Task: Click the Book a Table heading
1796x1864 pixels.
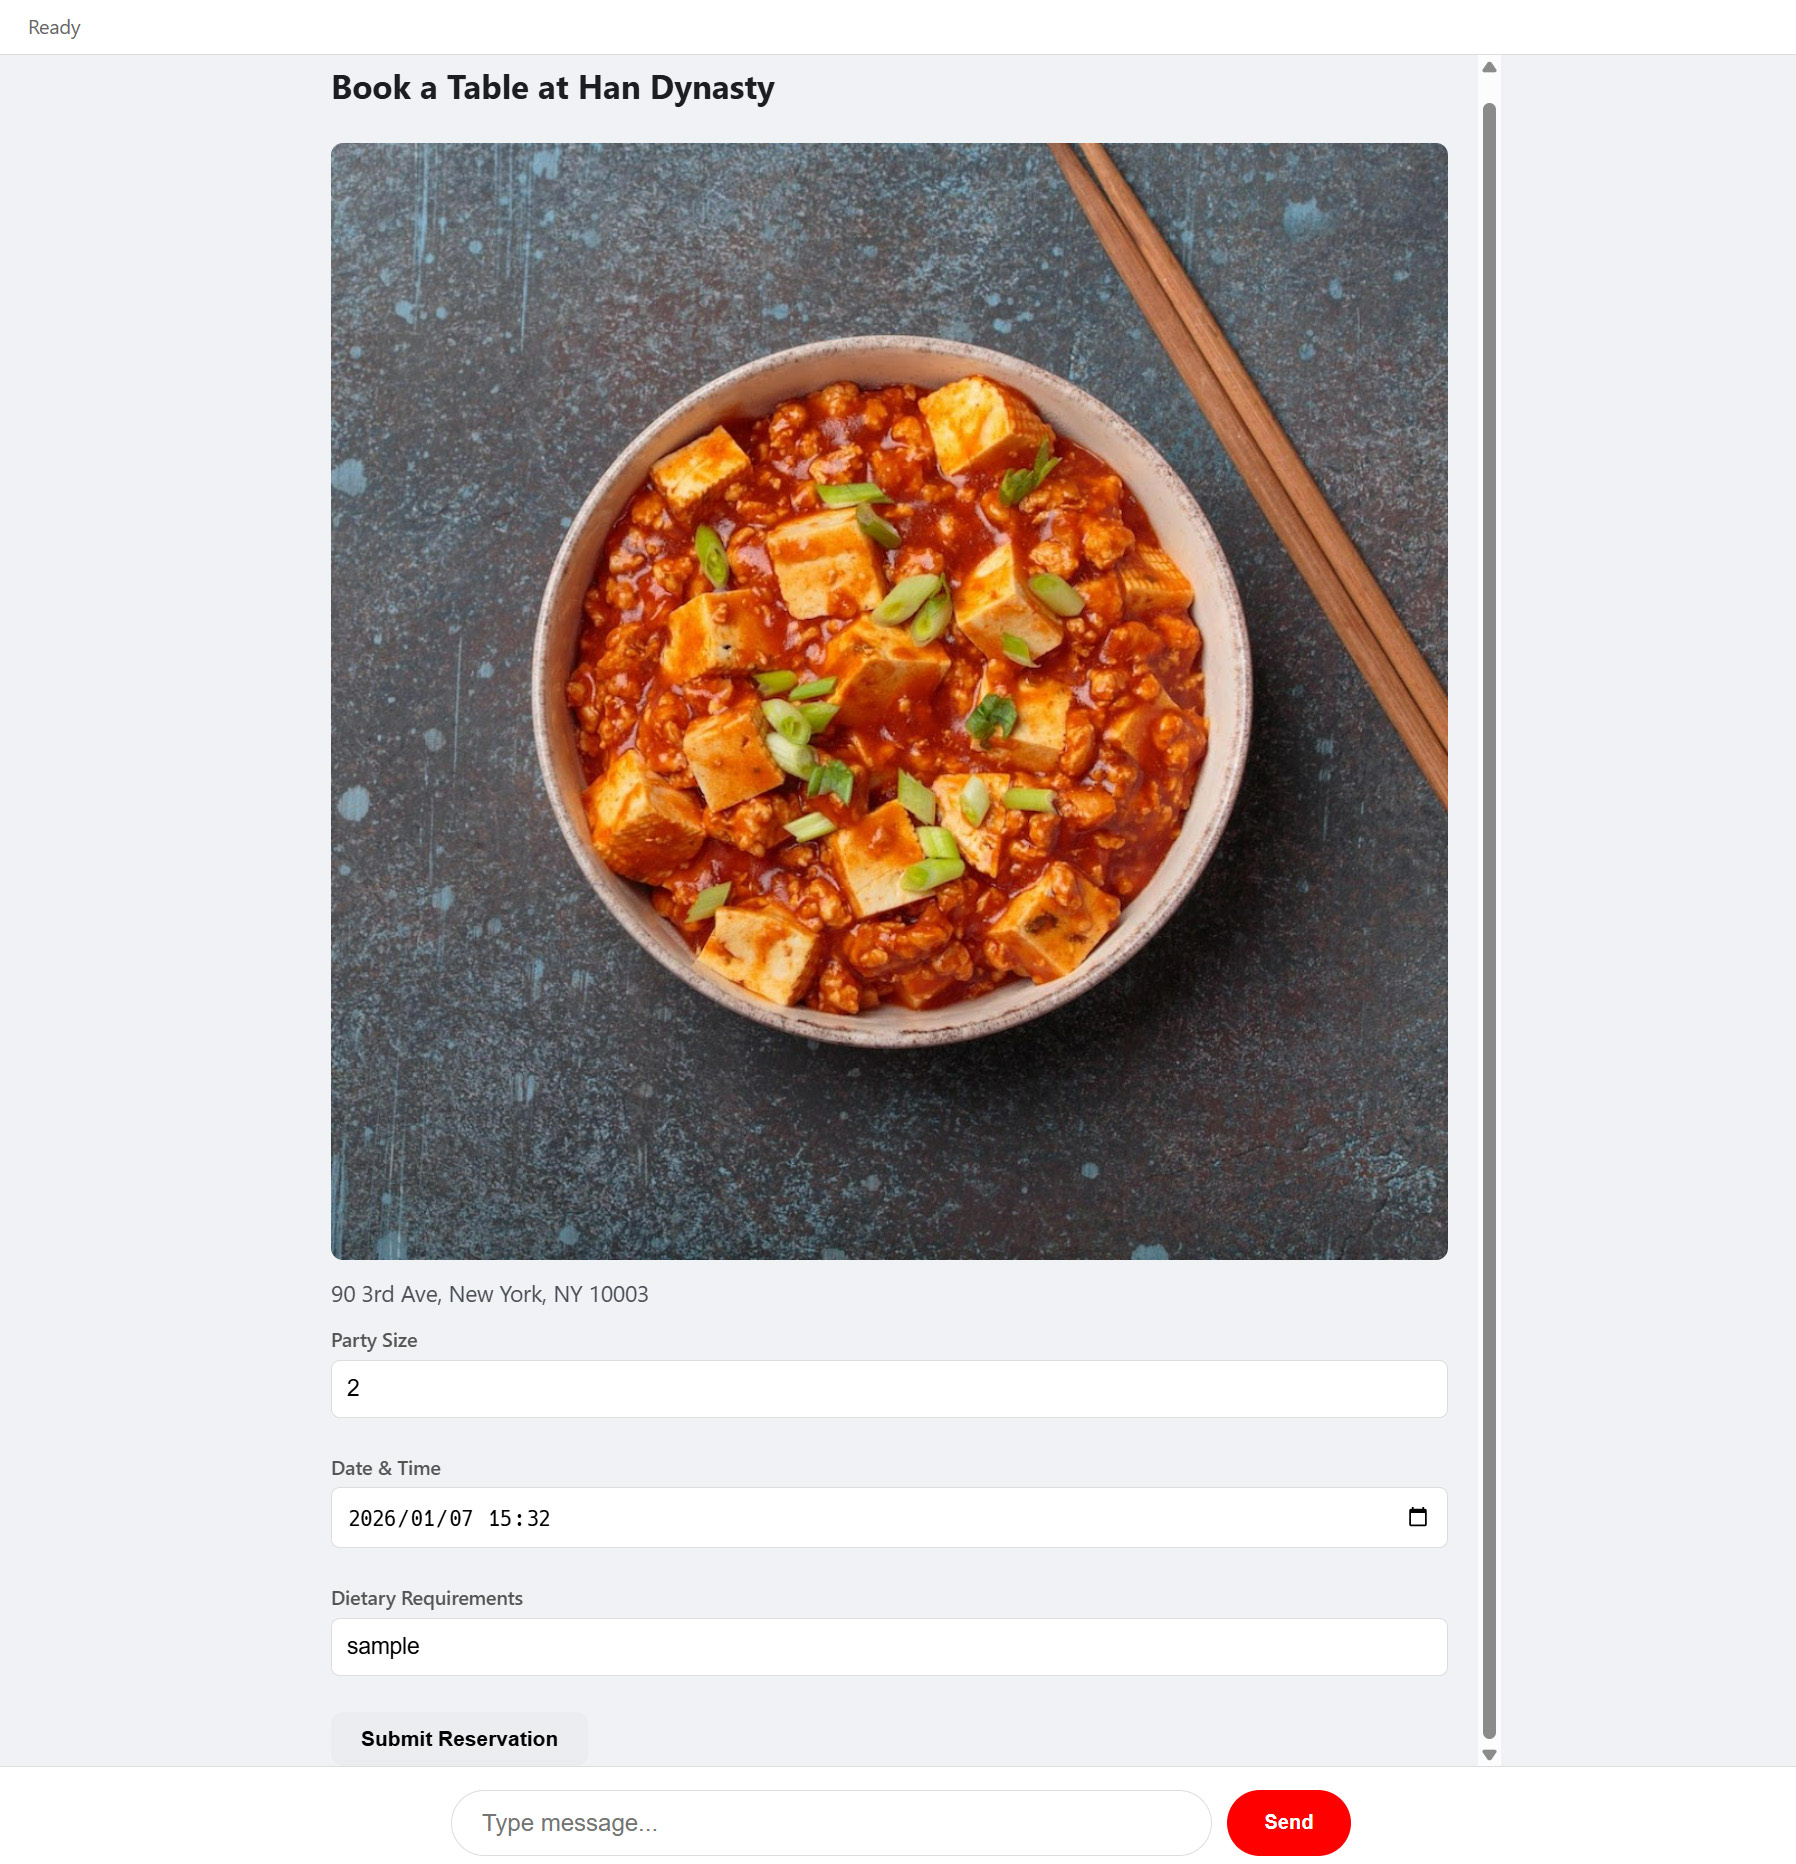Action: [553, 88]
